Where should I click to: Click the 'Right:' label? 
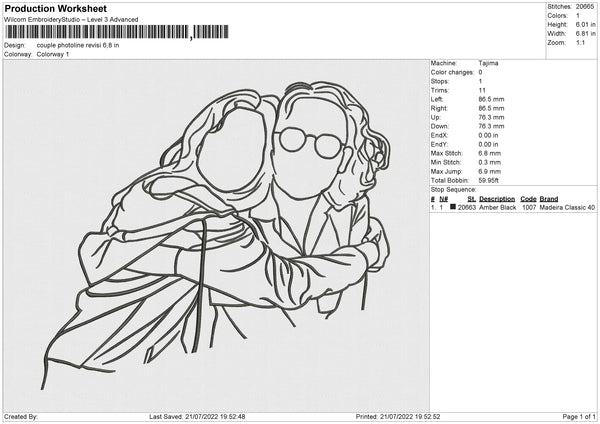439,109
